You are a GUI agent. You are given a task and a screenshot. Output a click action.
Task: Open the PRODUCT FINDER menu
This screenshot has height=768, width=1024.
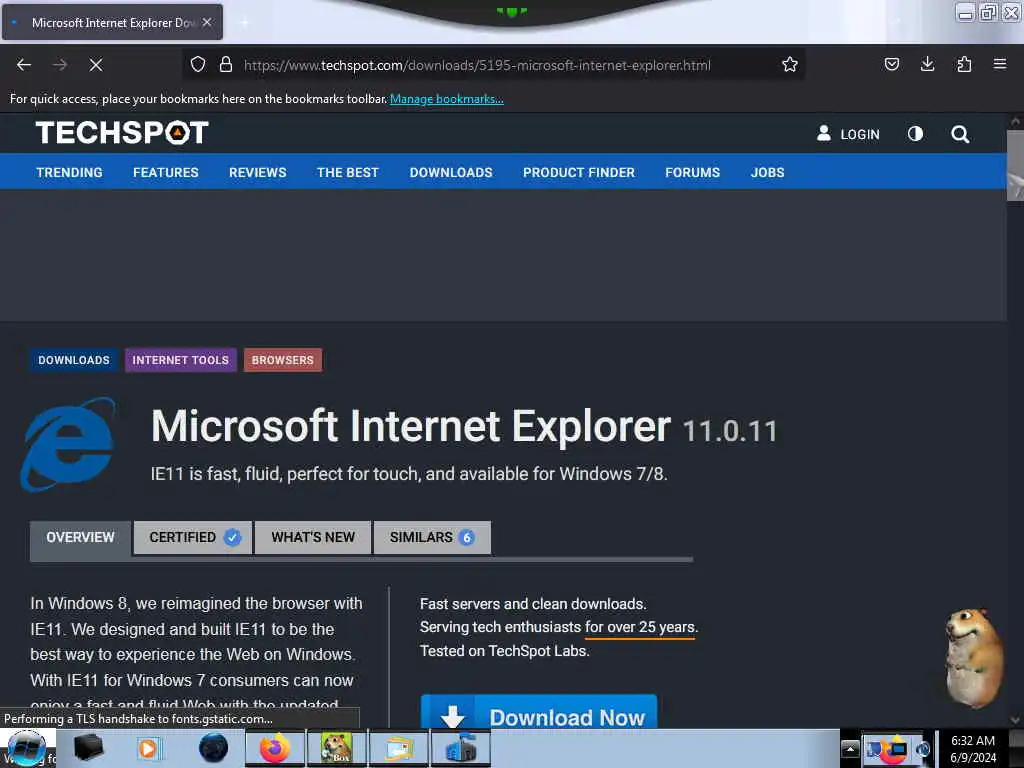click(579, 172)
